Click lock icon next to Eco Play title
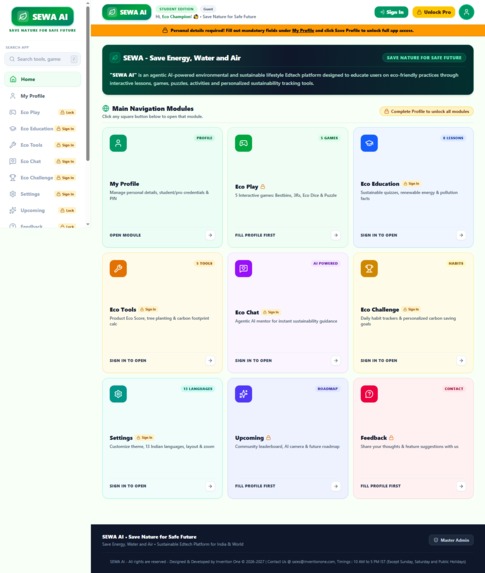The width and height of the screenshot is (485, 573). point(263,187)
